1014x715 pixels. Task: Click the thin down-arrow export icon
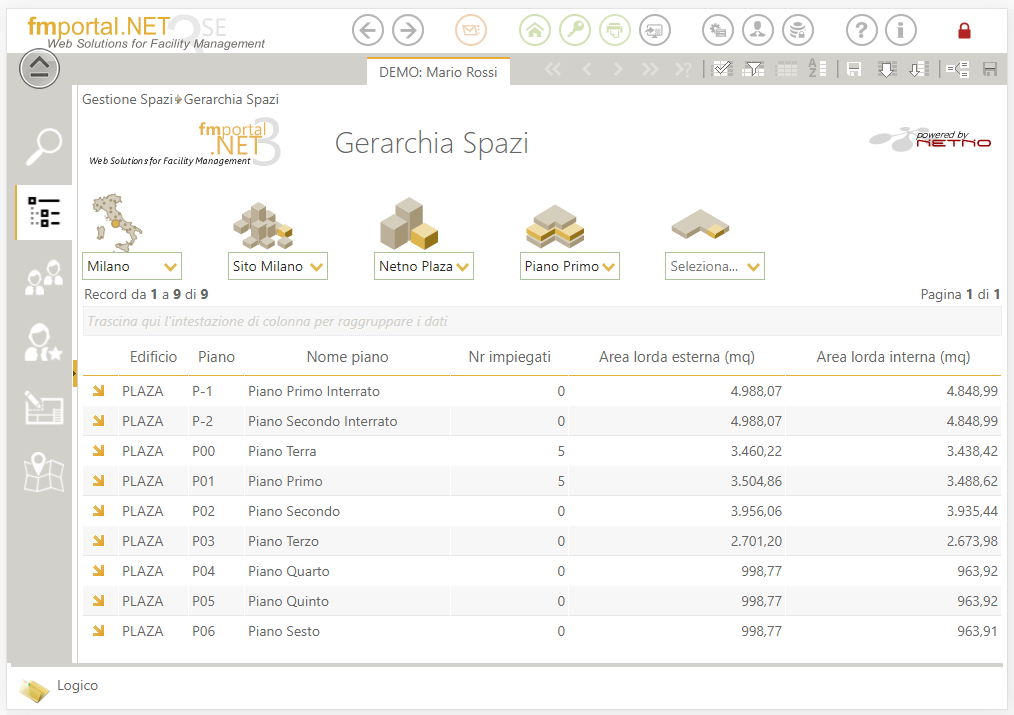click(x=919, y=69)
